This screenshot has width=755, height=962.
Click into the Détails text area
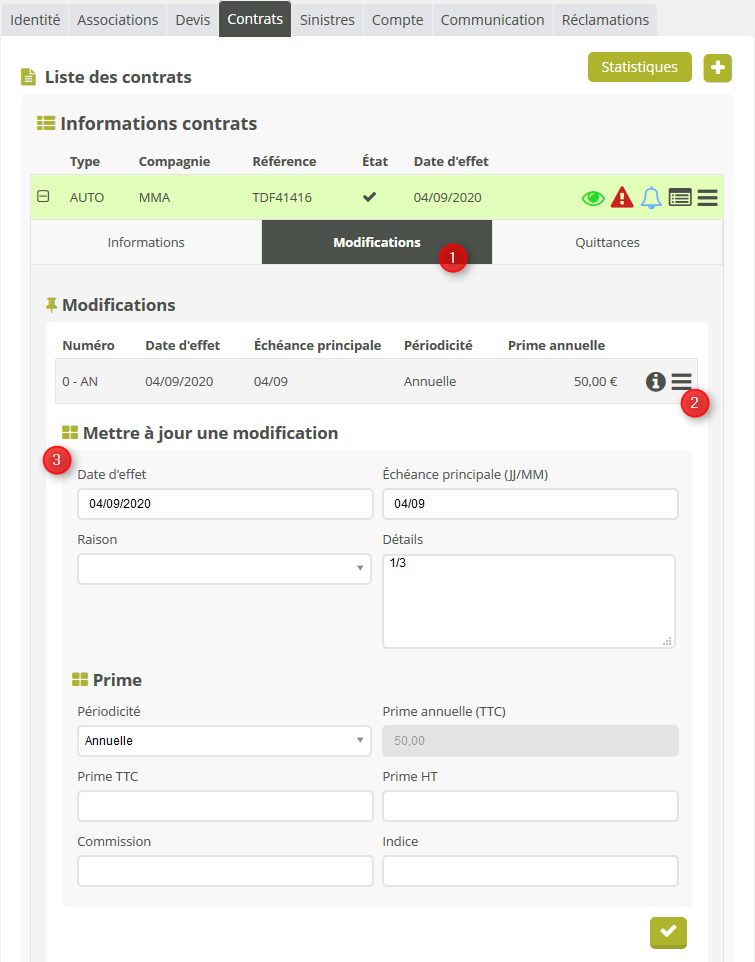click(528, 601)
